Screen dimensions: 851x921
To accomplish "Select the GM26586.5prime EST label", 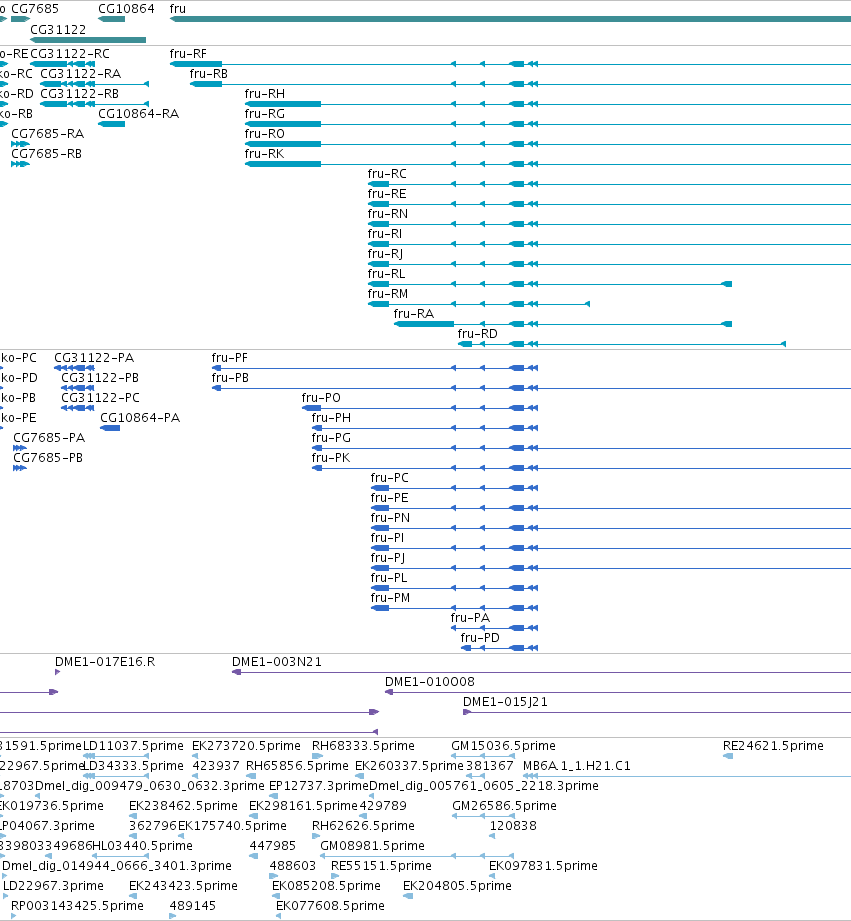I will [x=504, y=805].
